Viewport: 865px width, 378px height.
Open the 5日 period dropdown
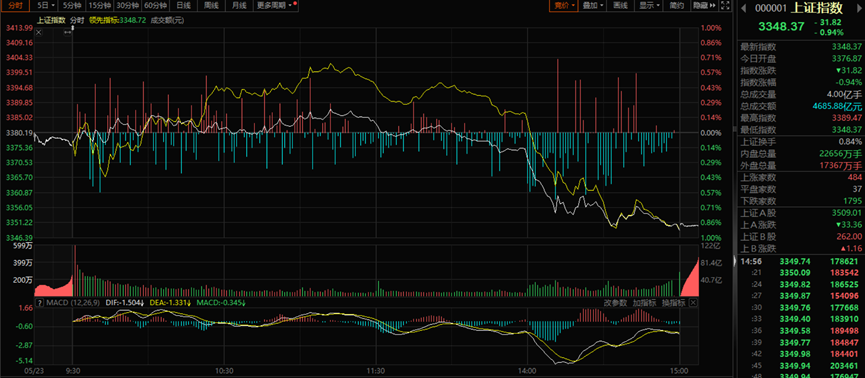(46, 6)
